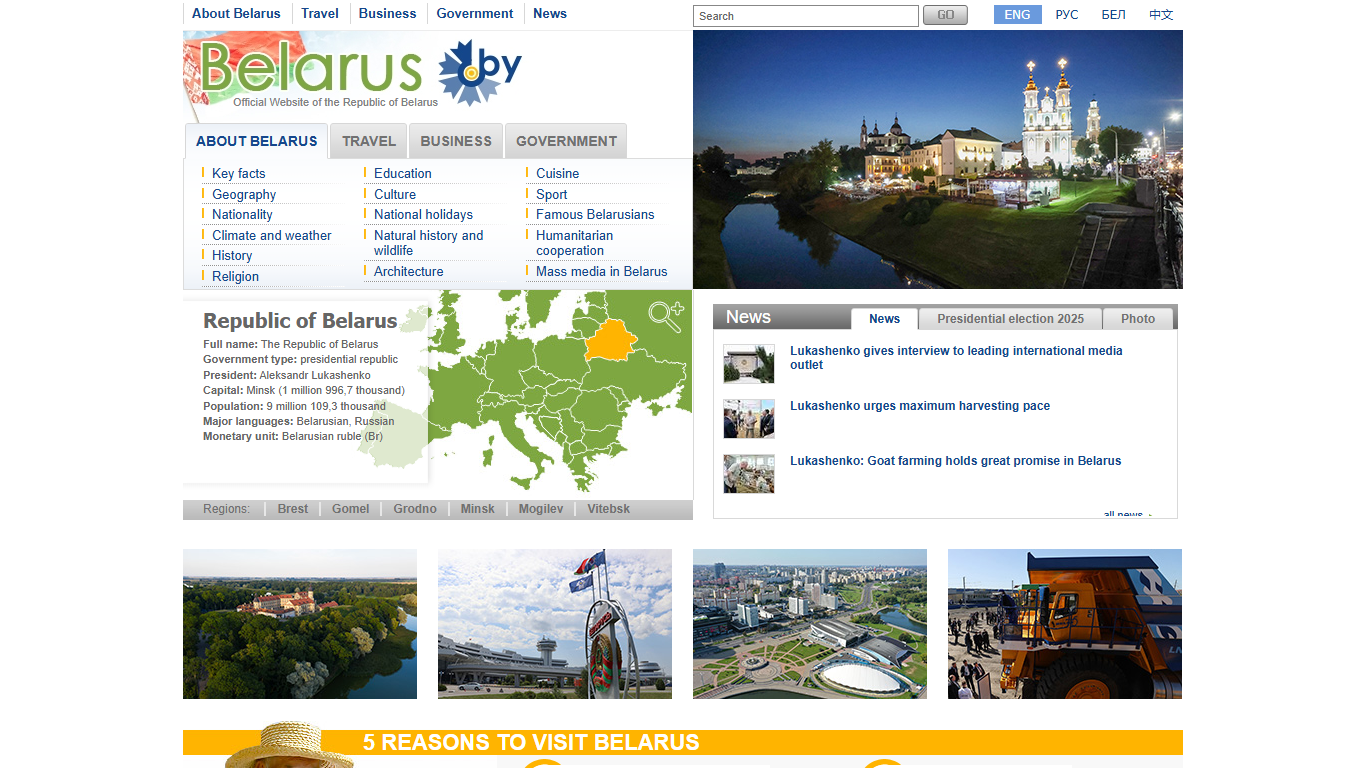Open the Lukashenko interview news headline
The image size is (1366, 768).
[956, 358]
